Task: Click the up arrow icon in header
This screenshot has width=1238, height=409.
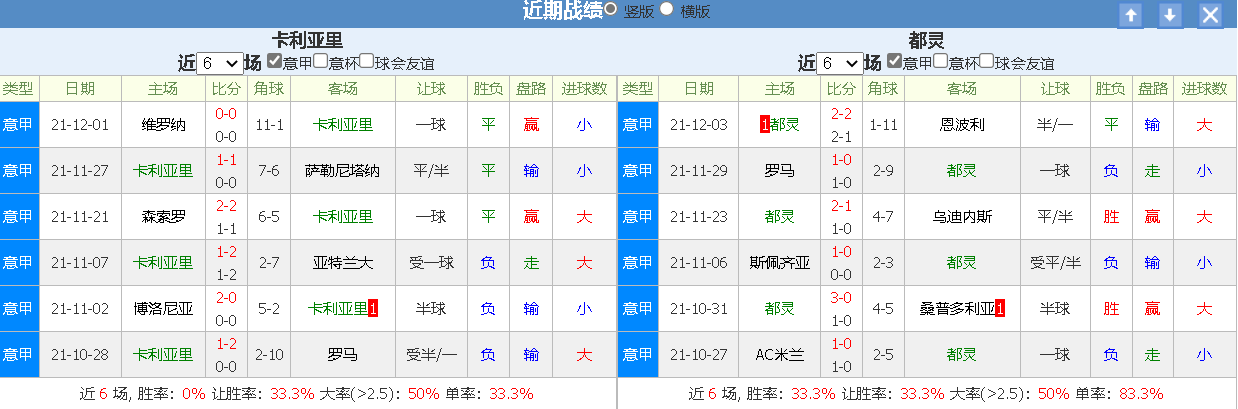Action: point(1131,15)
